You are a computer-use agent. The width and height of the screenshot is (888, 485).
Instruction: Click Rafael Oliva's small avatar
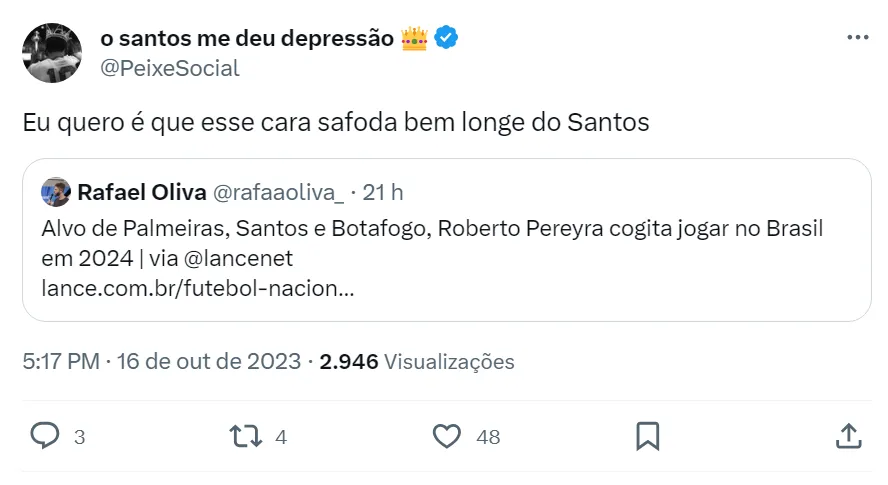coord(56,192)
